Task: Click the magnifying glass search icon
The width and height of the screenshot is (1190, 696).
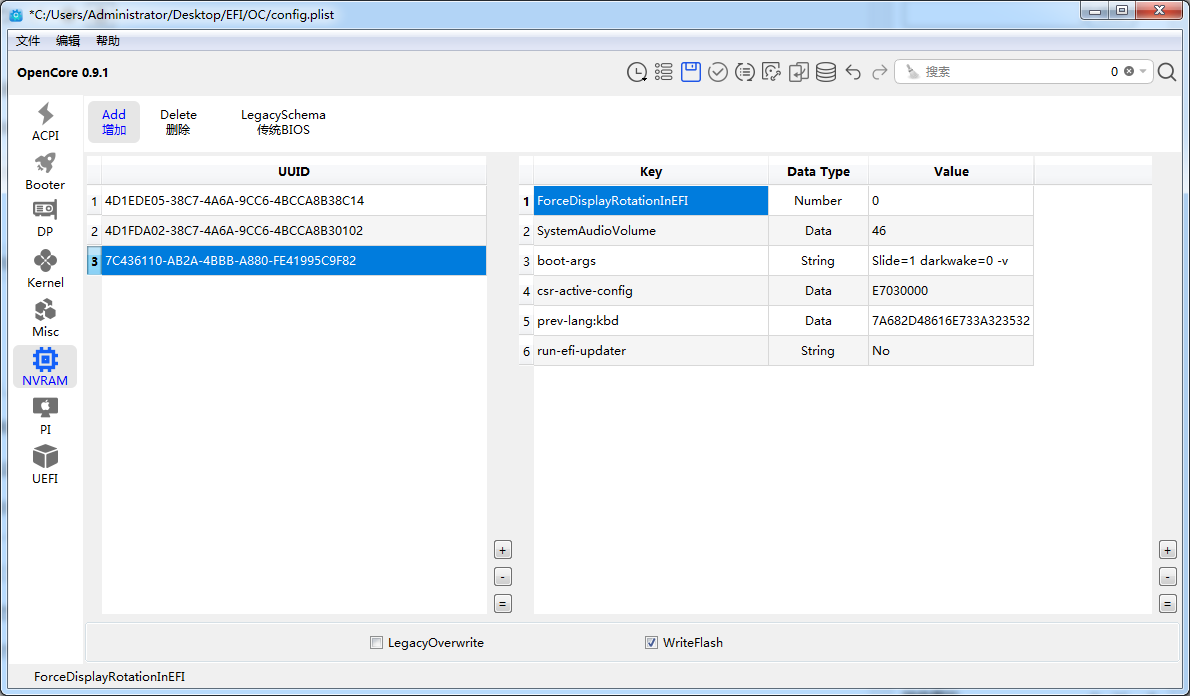Action: click(x=1167, y=72)
